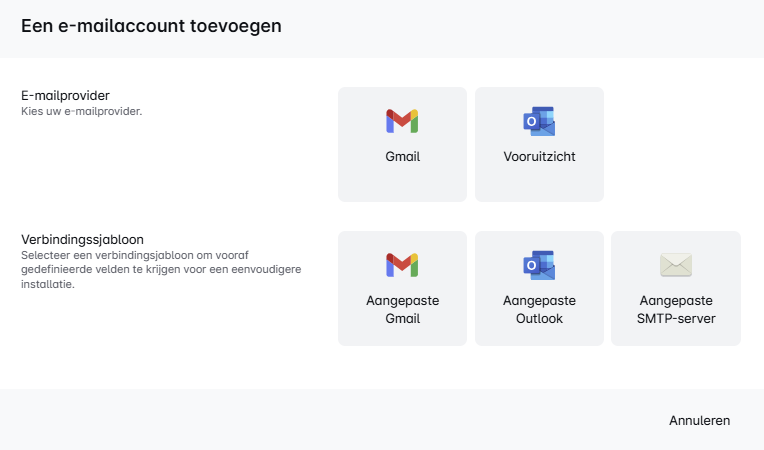Screen dimensions: 764x450
Task: Select the "Gmail" label in E-mailprovider
Action: 402,157
